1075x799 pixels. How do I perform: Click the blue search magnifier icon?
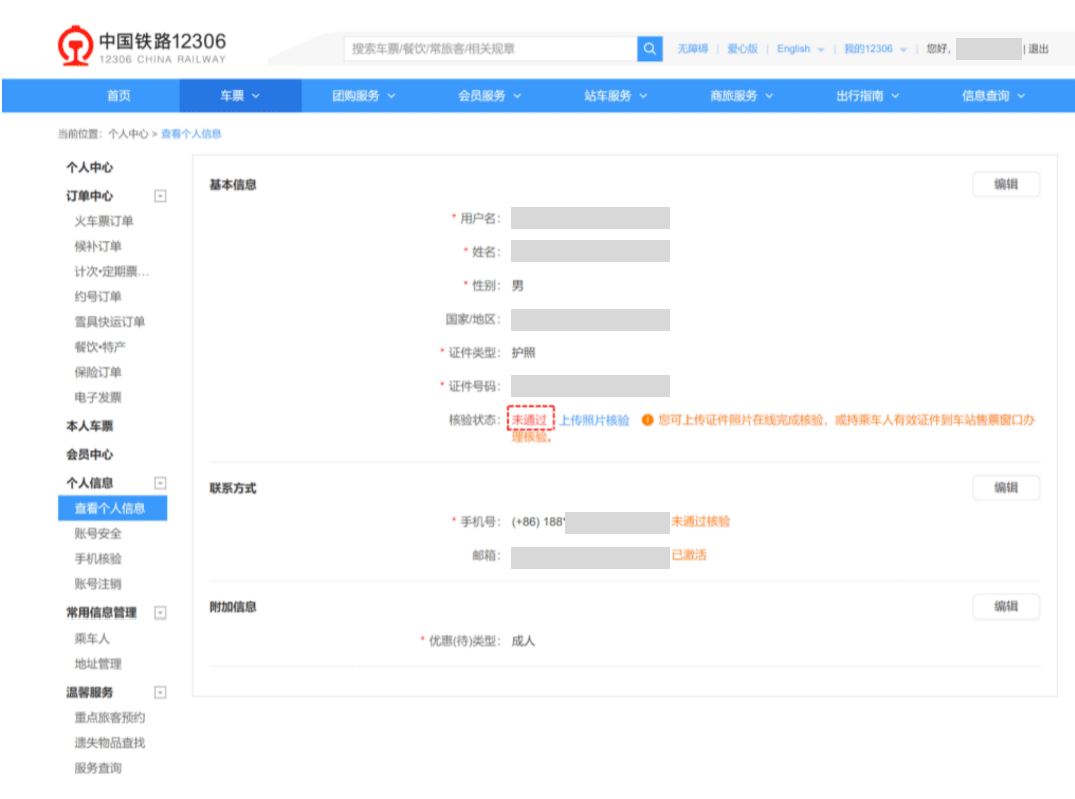coord(650,48)
